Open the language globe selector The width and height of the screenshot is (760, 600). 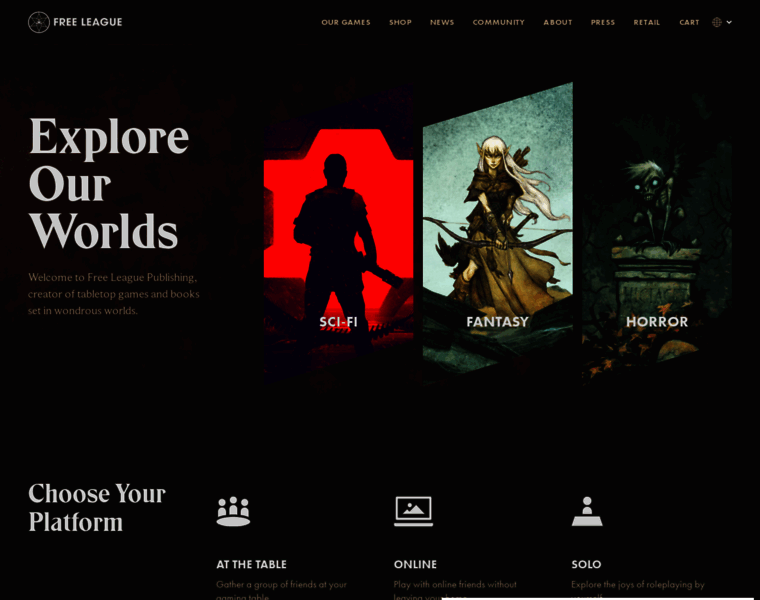(x=722, y=22)
